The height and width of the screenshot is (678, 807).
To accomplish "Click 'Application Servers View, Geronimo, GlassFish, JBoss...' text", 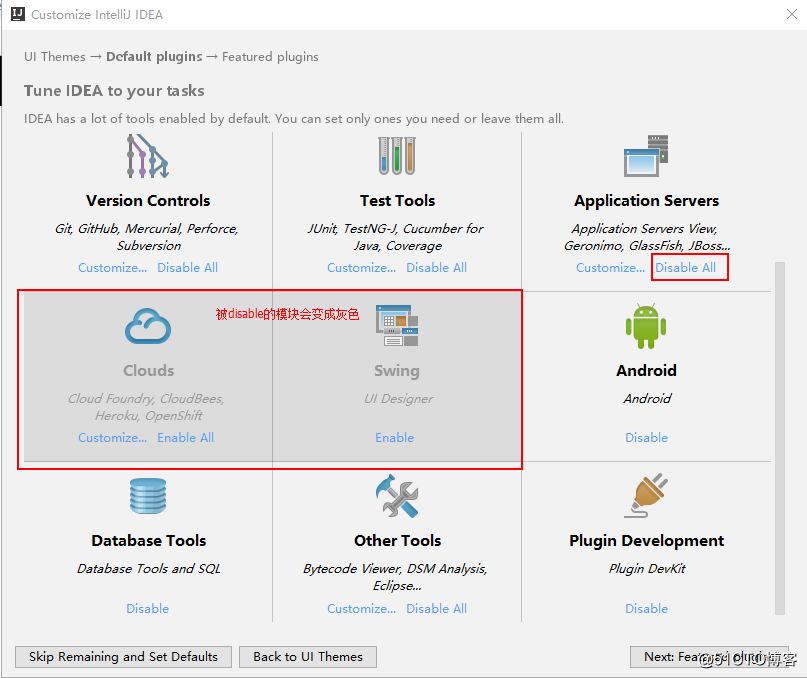I will coord(646,237).
